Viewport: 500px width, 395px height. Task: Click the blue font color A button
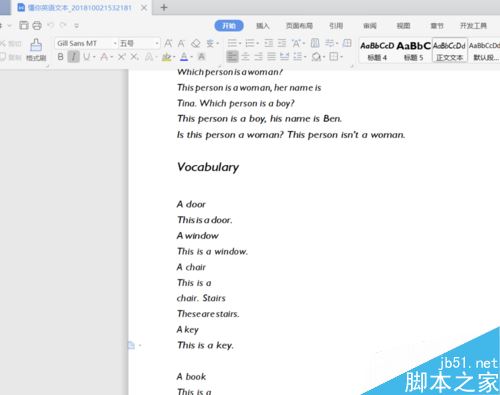pos(184,57)
